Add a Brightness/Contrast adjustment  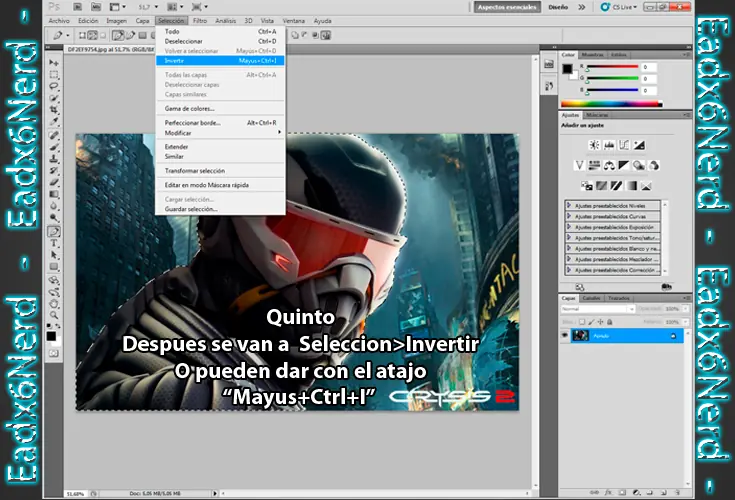click(x=594, y=145)
